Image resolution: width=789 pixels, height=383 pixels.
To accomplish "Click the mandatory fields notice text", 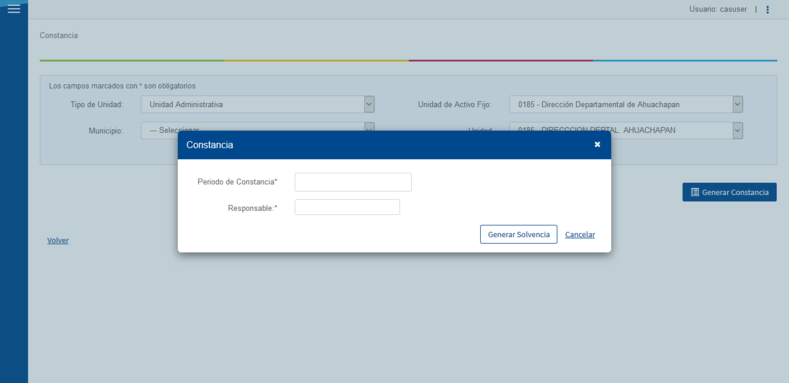I will 122,86.
